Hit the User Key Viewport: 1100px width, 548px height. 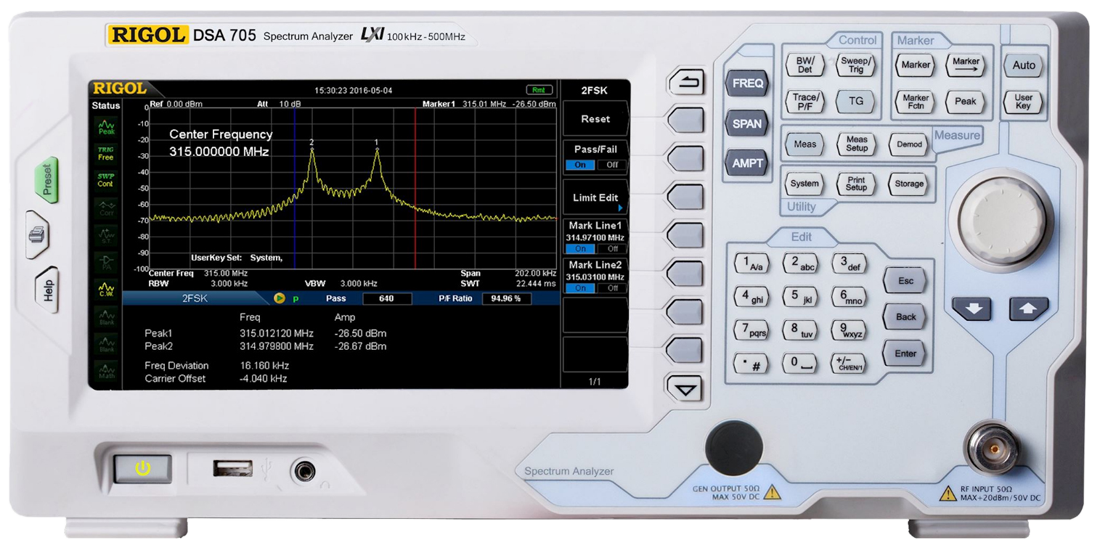(1024, 101)
